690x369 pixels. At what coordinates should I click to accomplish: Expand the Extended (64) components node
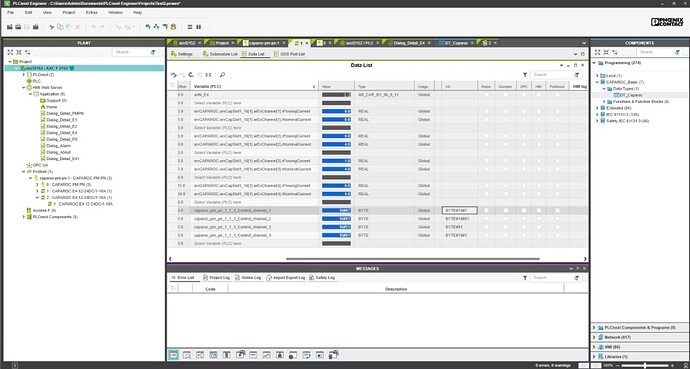point(597,108)
